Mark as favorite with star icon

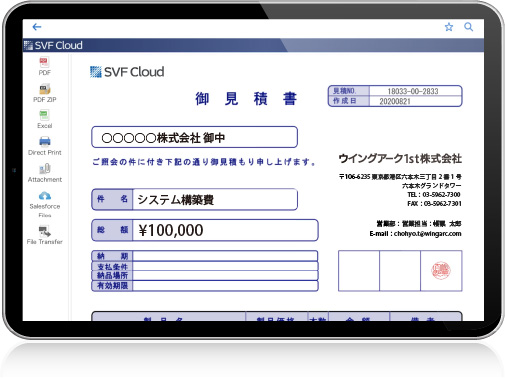449,27
